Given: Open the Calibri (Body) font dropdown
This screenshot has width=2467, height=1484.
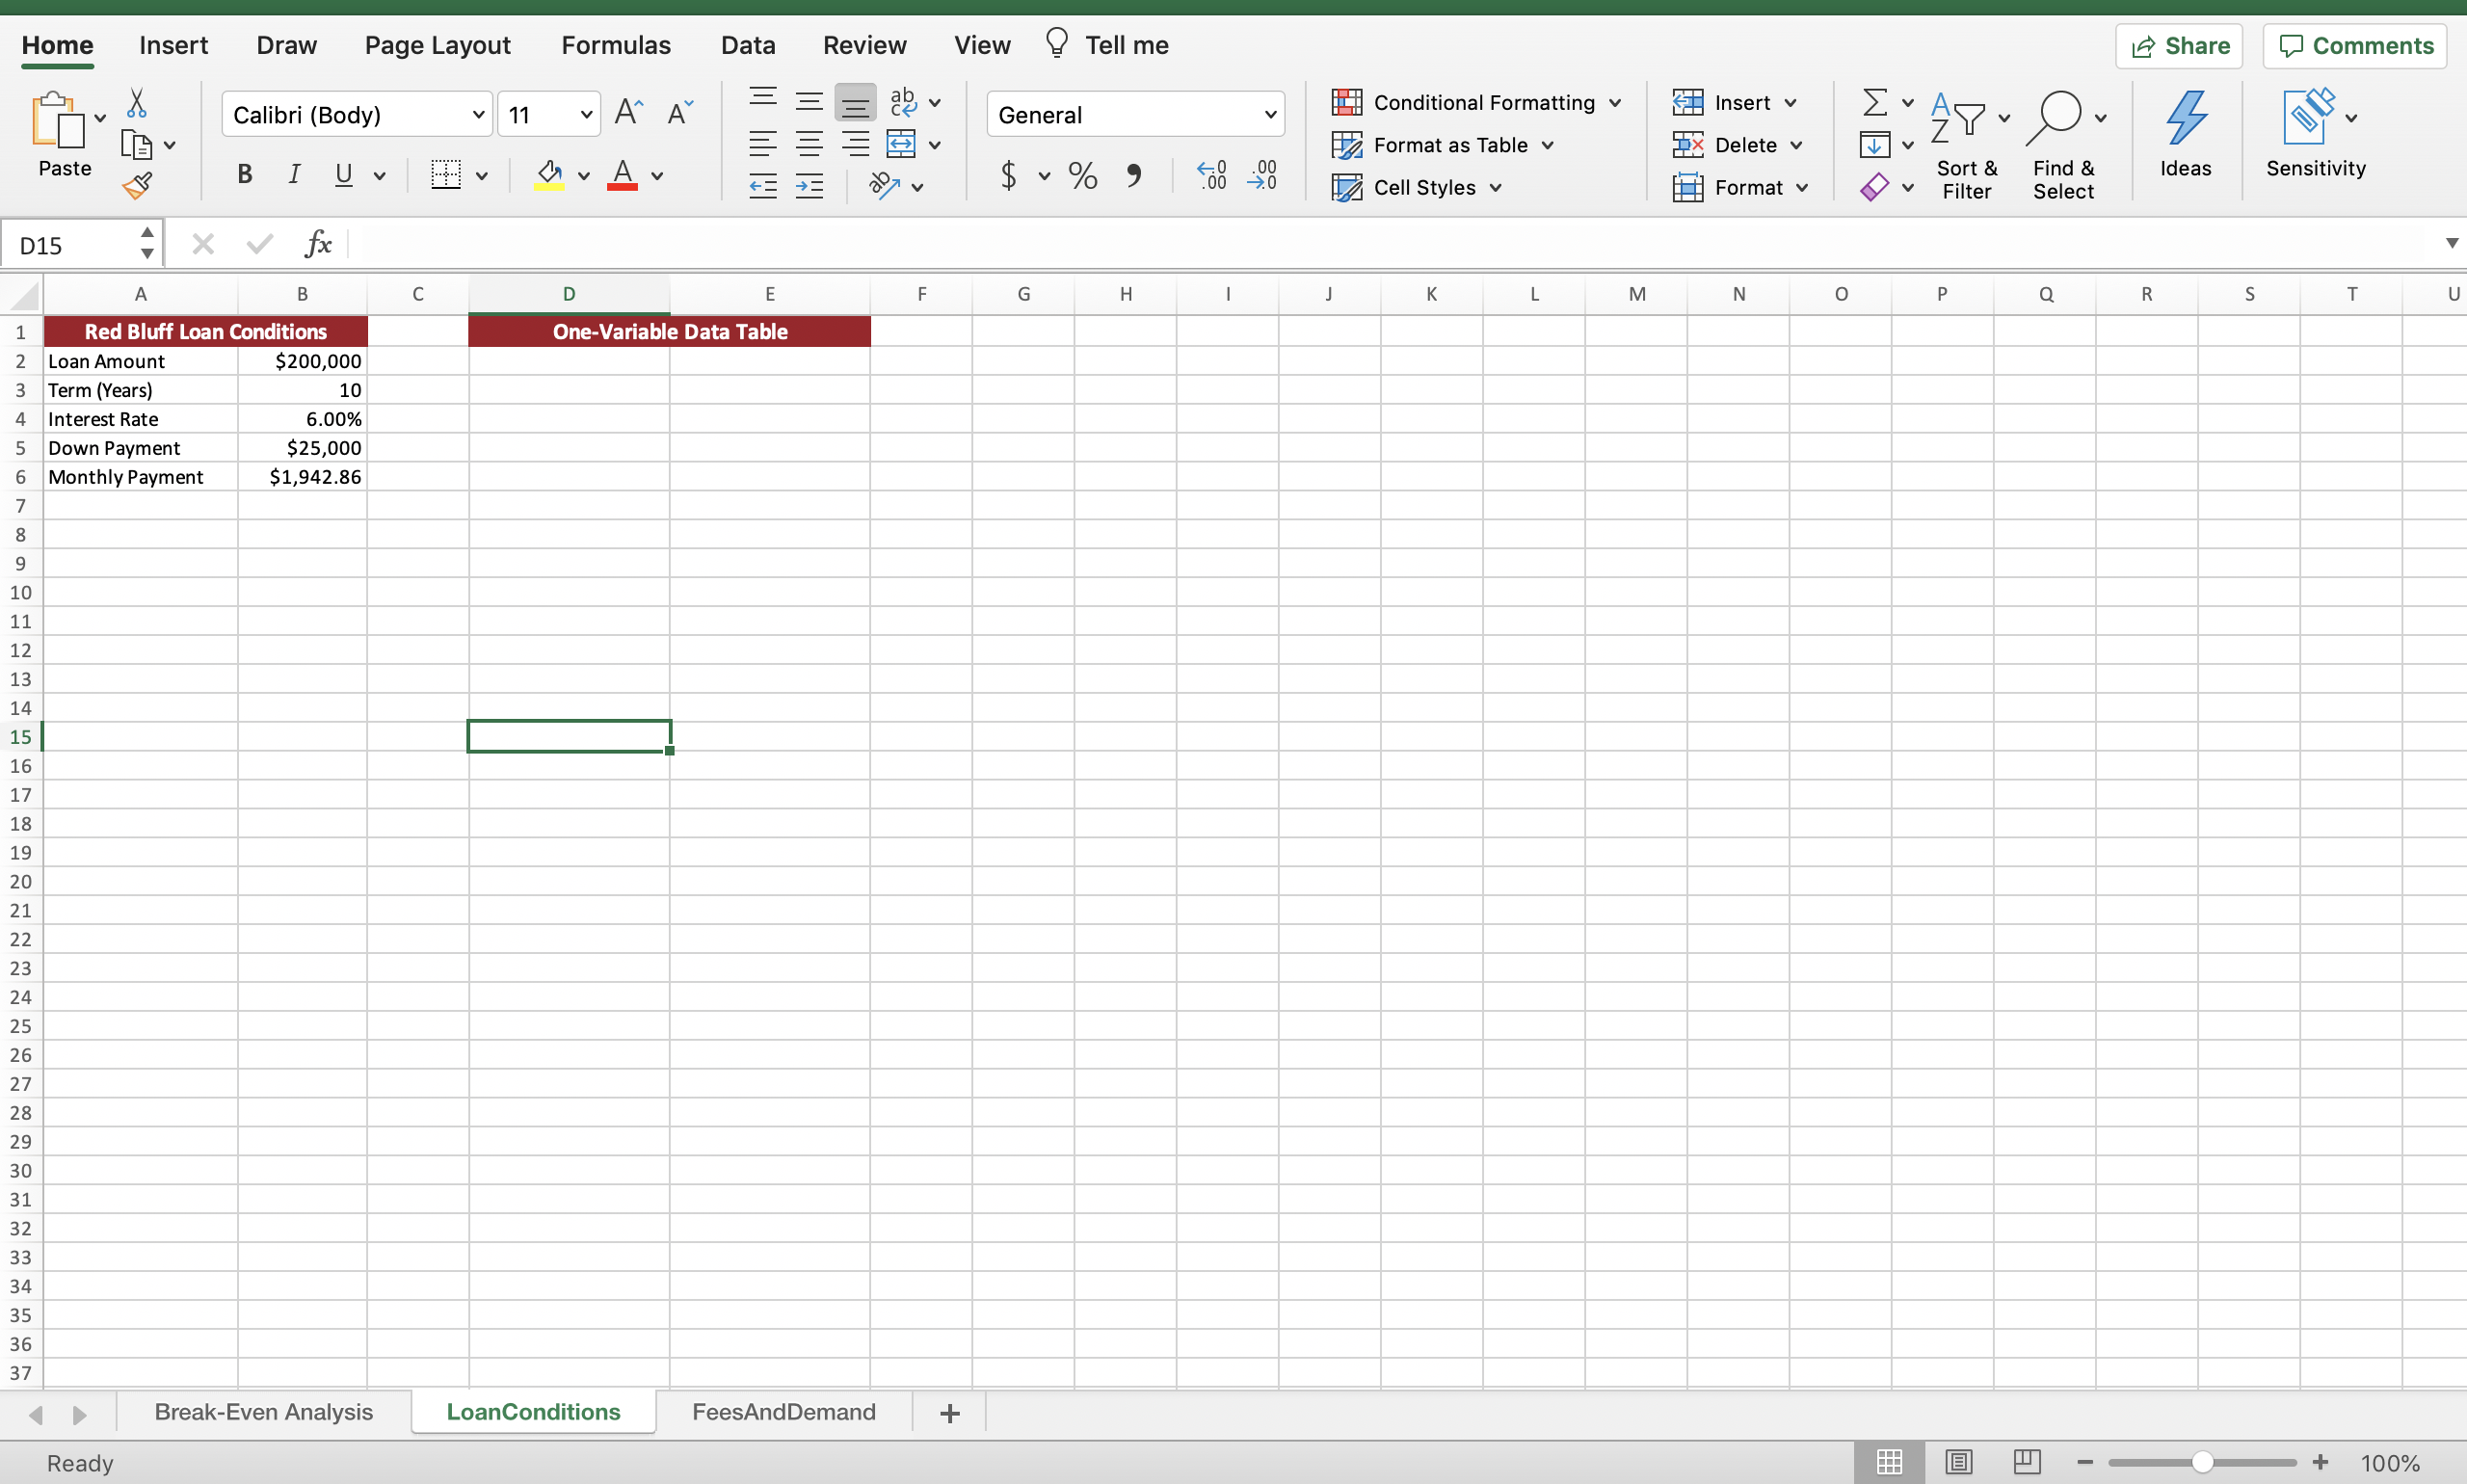Looking at the screenshot, I should 479,115.
